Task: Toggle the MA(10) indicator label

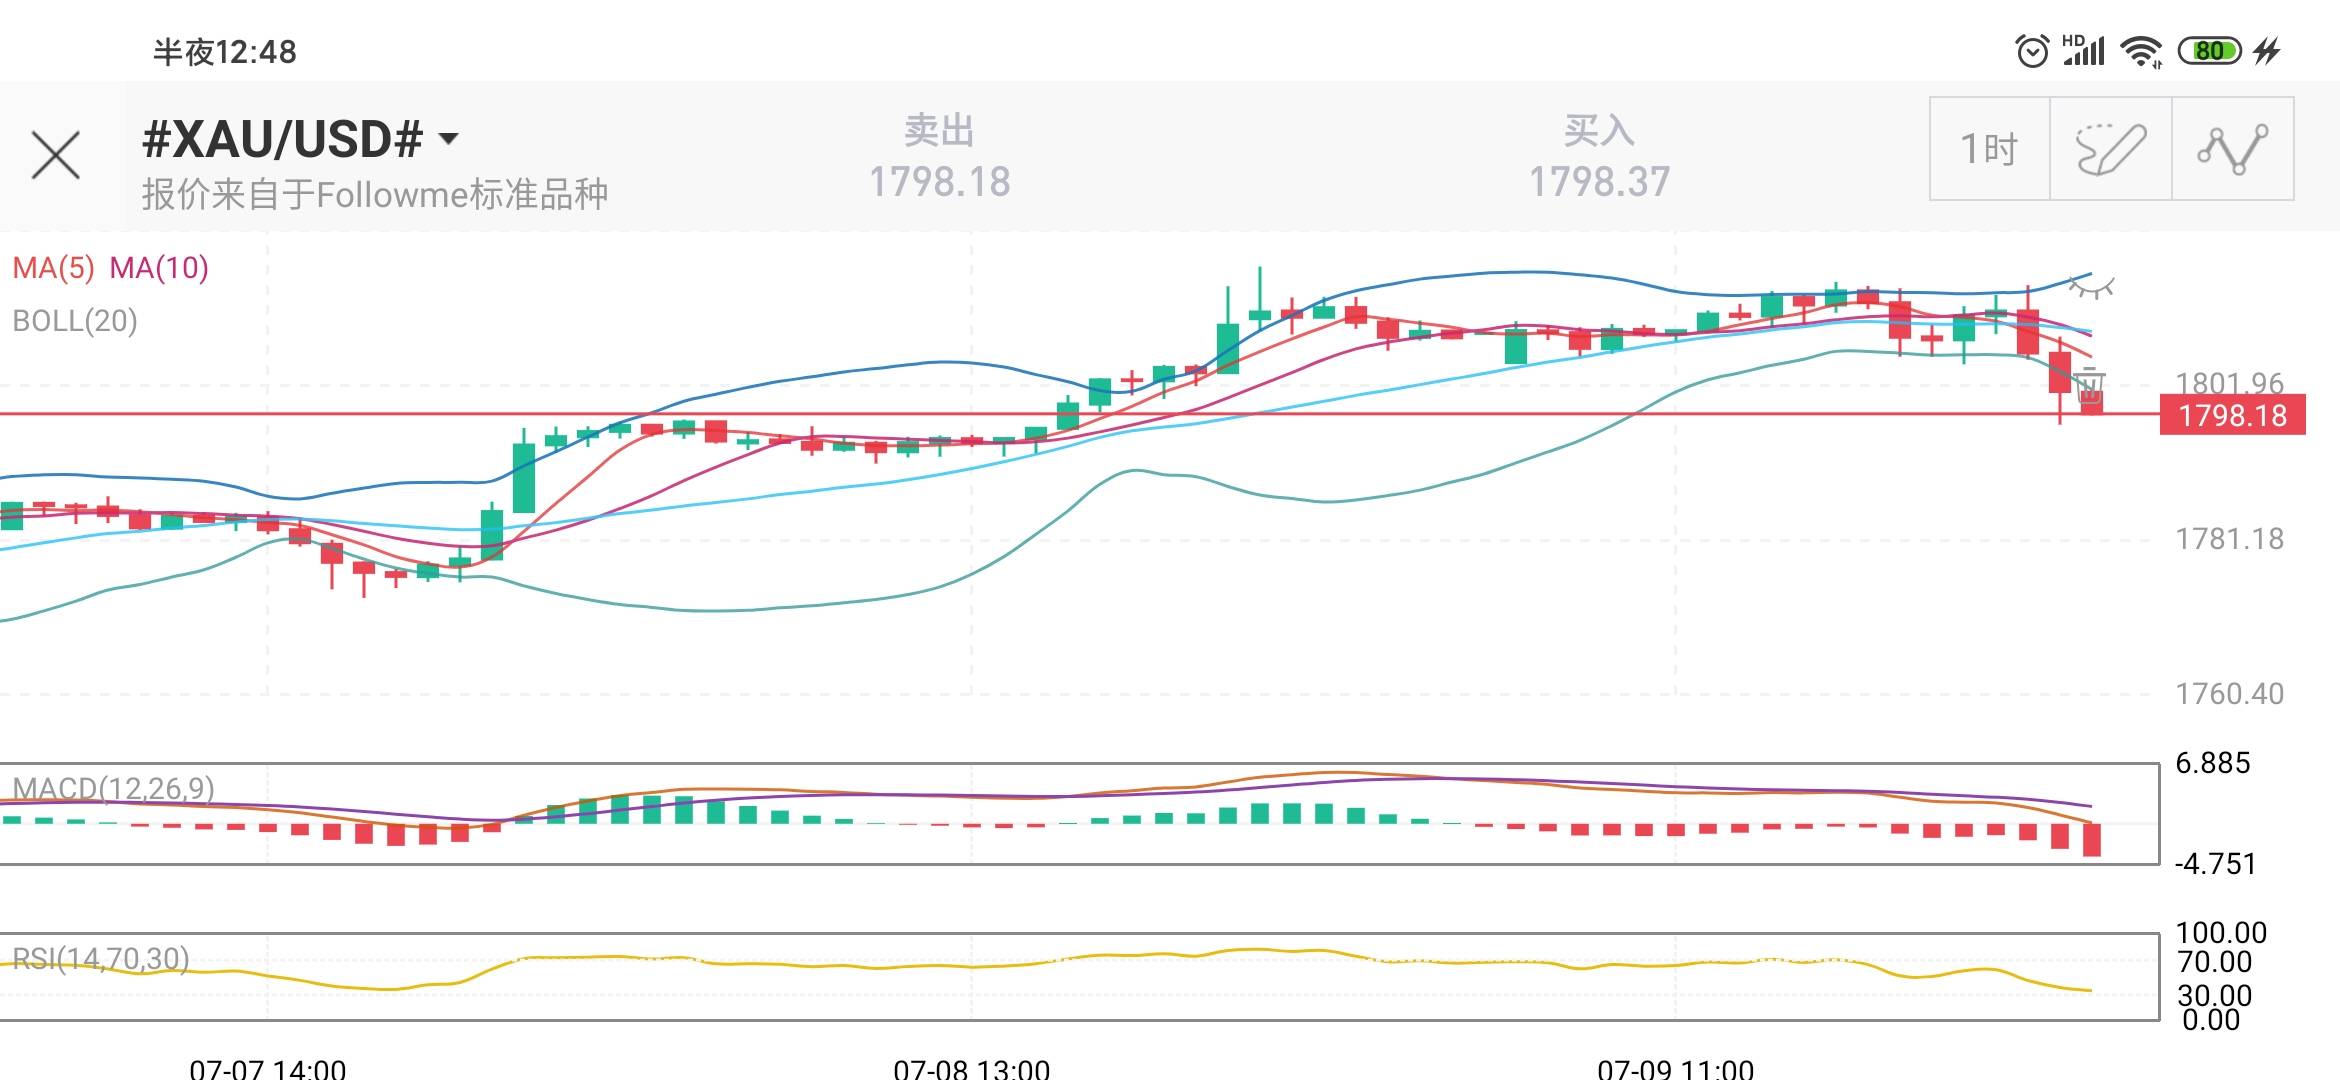Action: tap(159, 268)
